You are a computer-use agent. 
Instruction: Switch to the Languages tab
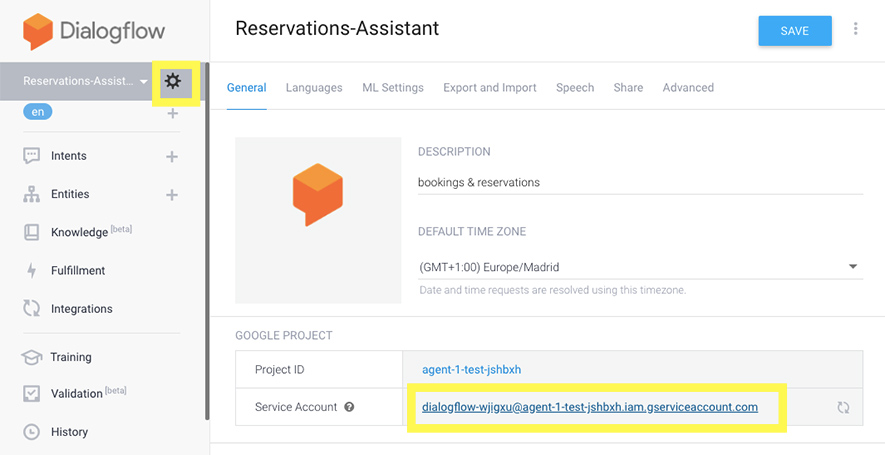314,88
